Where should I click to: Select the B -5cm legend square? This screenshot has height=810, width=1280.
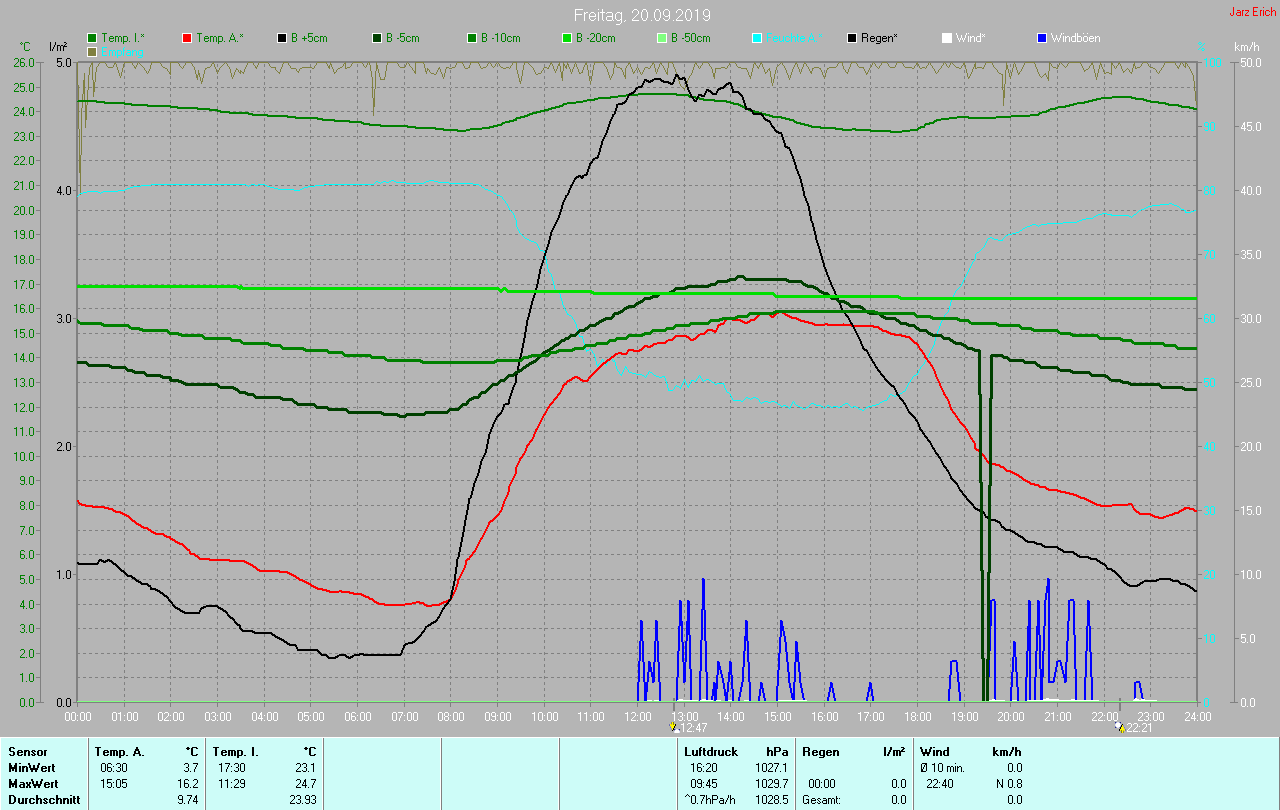[x=377, y=38]
